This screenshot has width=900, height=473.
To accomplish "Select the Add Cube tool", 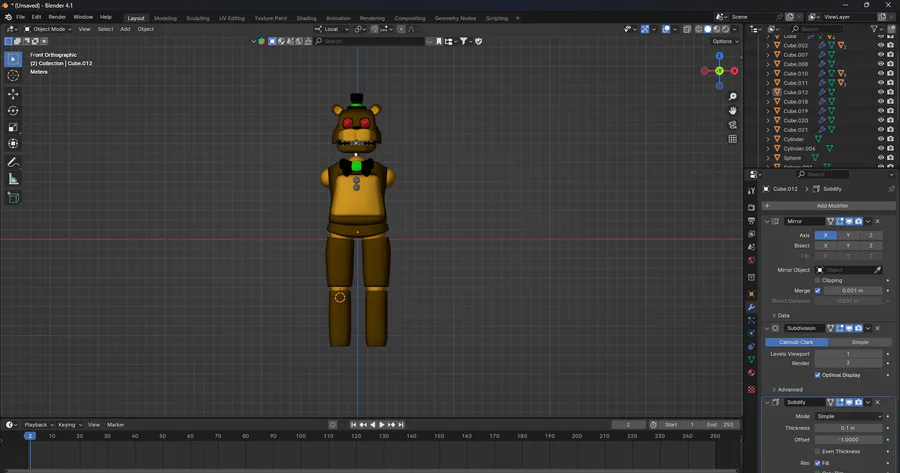I will click(x=13, y=198).
